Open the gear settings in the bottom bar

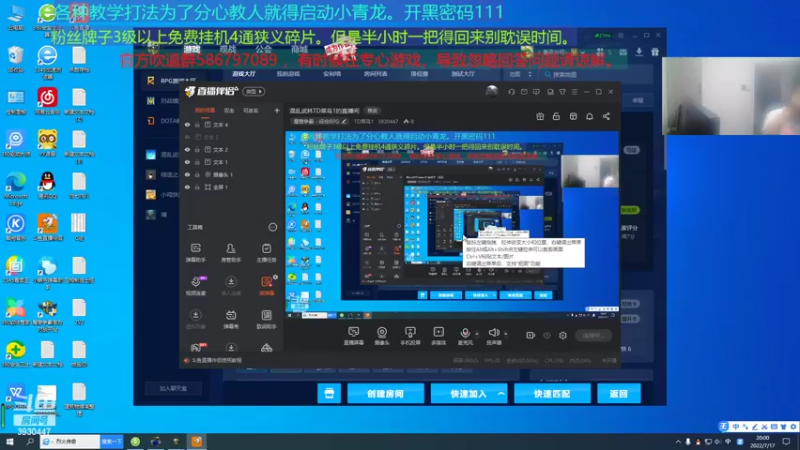[x=563, y=335]
